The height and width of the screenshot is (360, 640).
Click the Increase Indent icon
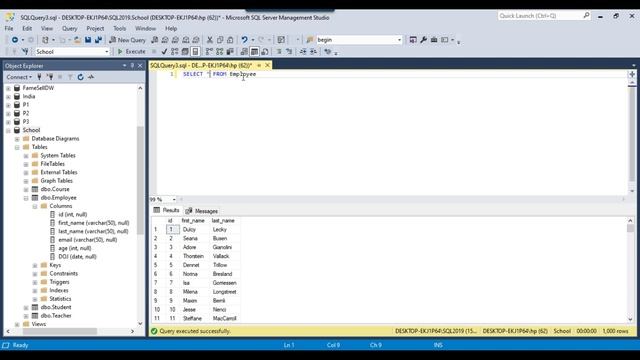313,51
